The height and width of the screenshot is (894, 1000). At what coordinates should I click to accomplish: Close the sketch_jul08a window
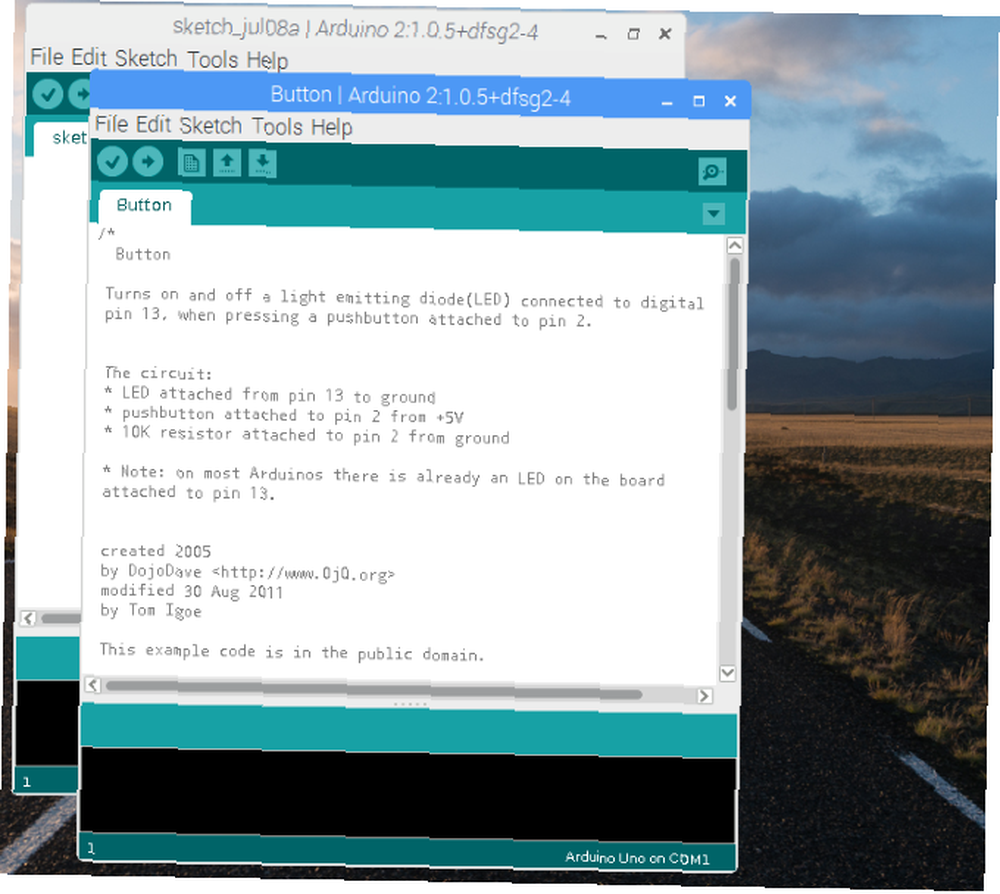click(x=665, y=33)
